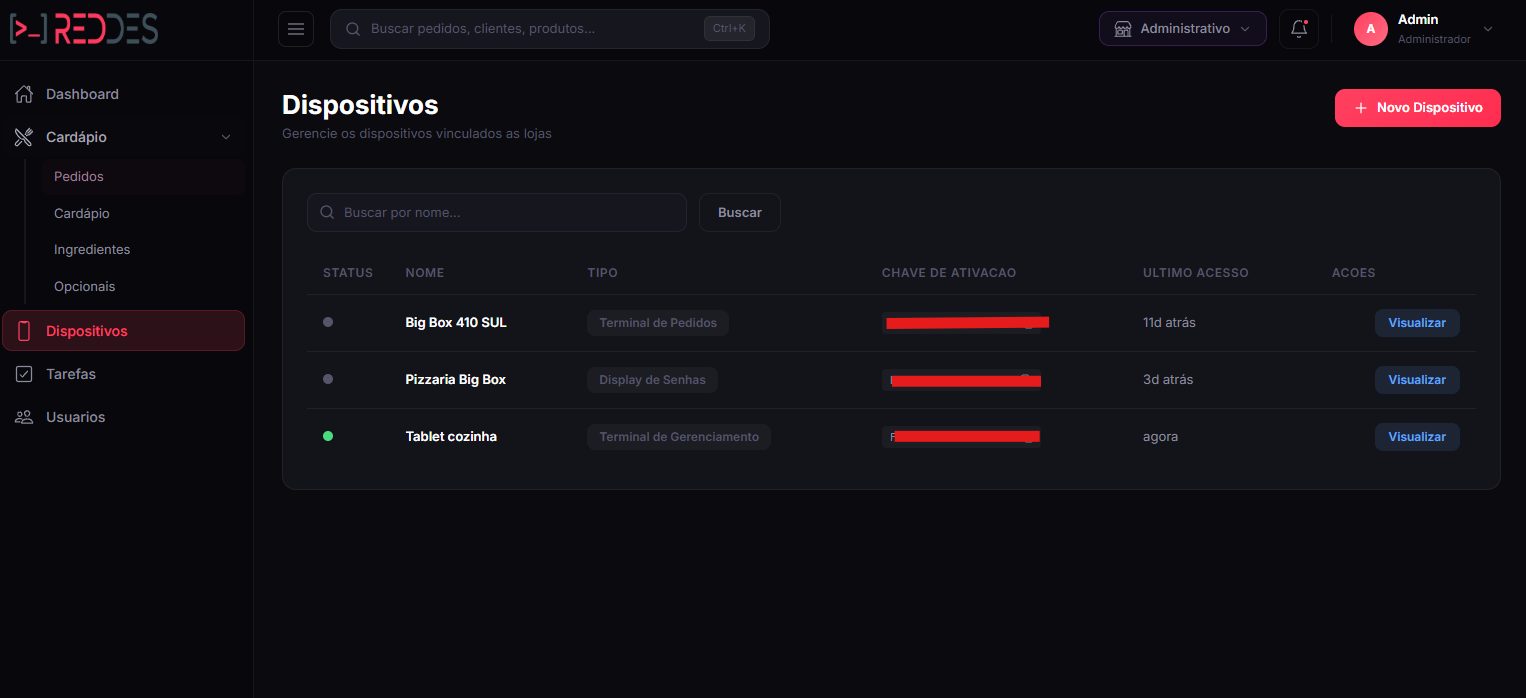Click the Usuarios people icon
Image resolution: width=1526 pixels, height=698 pixels.
(24, 417)
